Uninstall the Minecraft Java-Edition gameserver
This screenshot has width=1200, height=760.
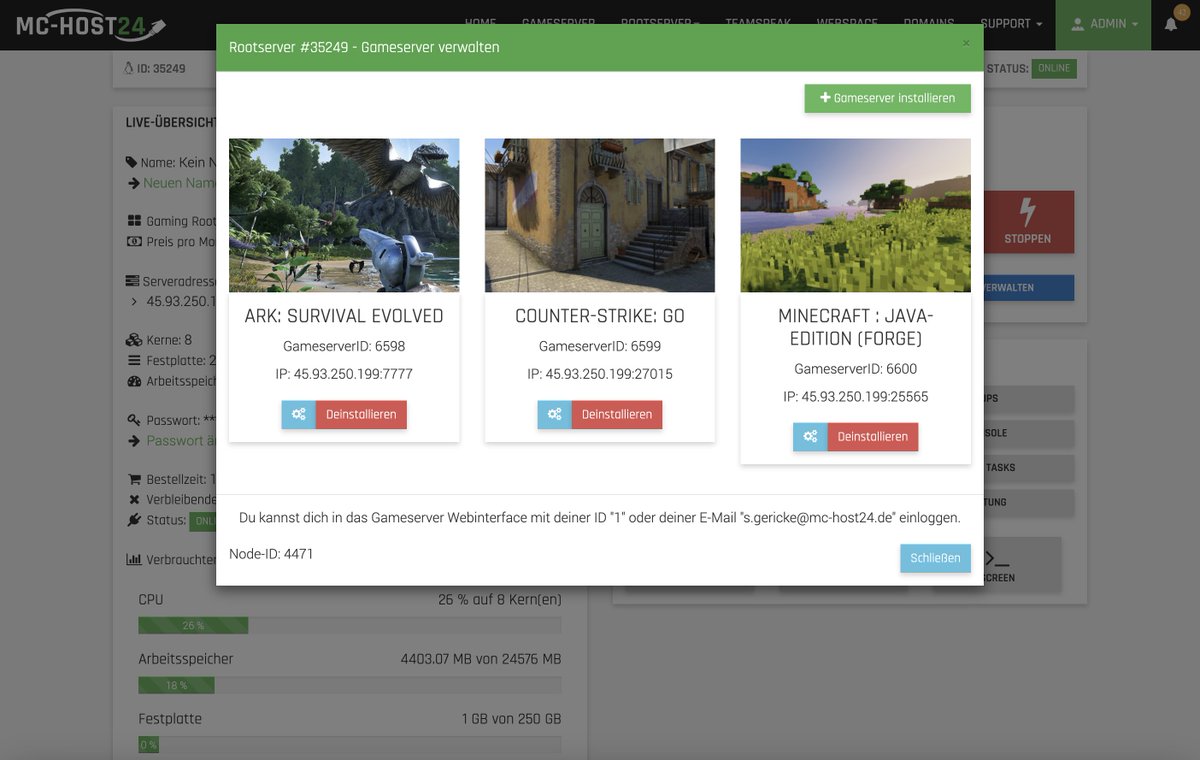coord(873,437)
